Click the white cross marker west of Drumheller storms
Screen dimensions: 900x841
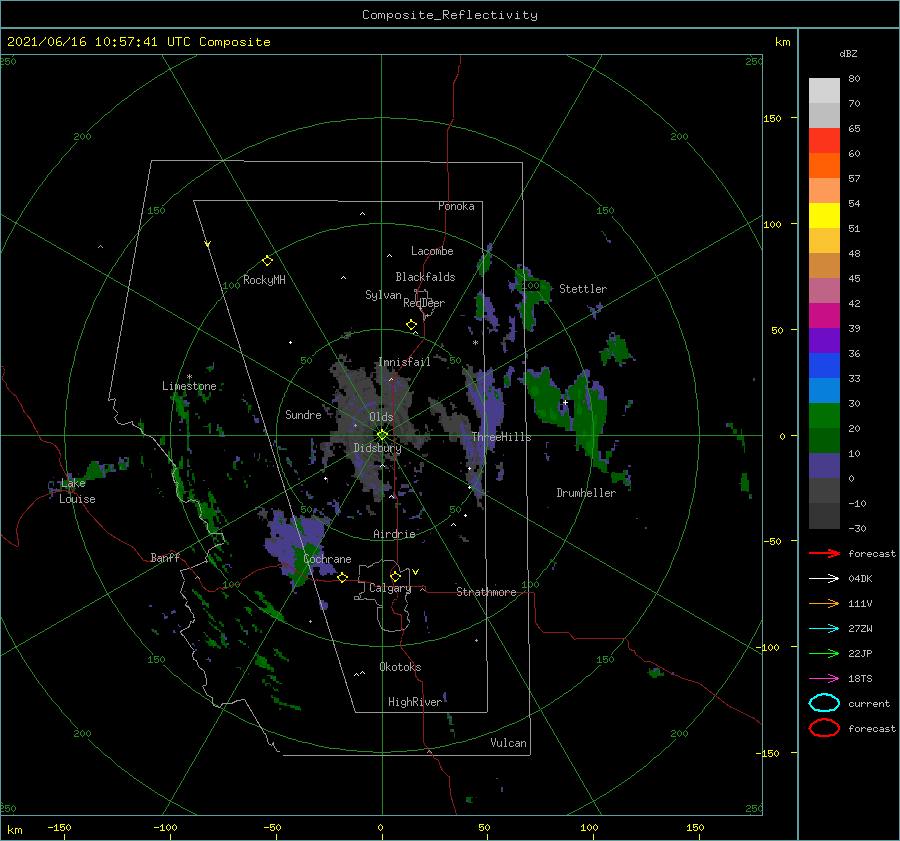pyautogui.click(x=565, y=402)
